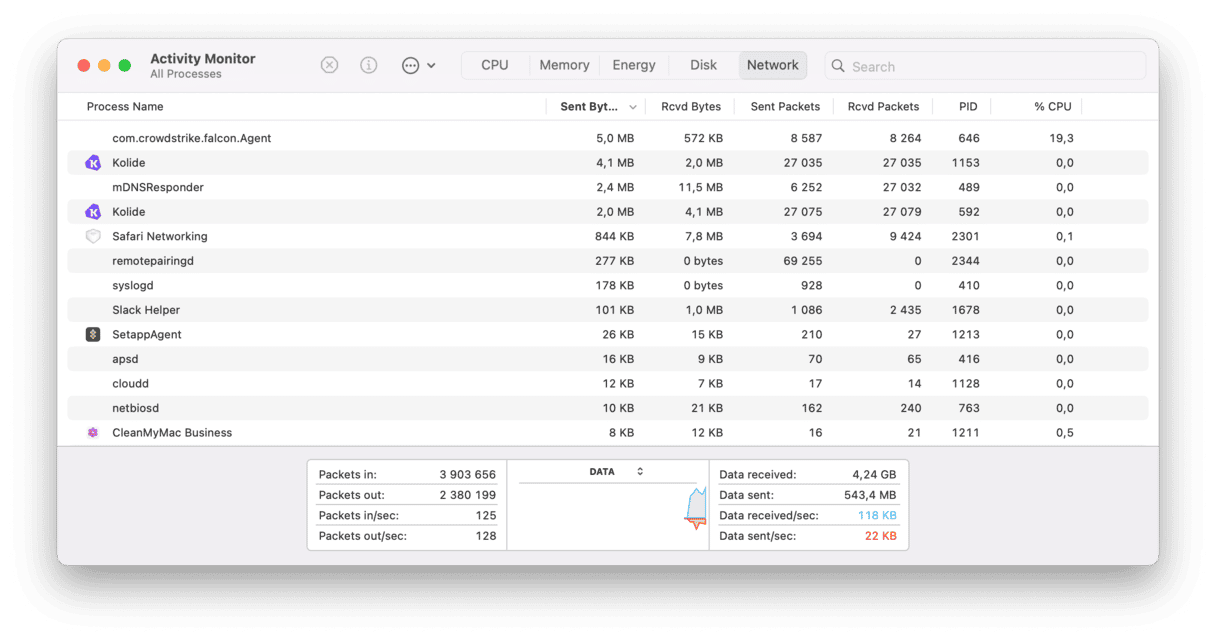Switch to the Memory tab
This screenshot has width=1216, height=641.
tap(564, 65)
